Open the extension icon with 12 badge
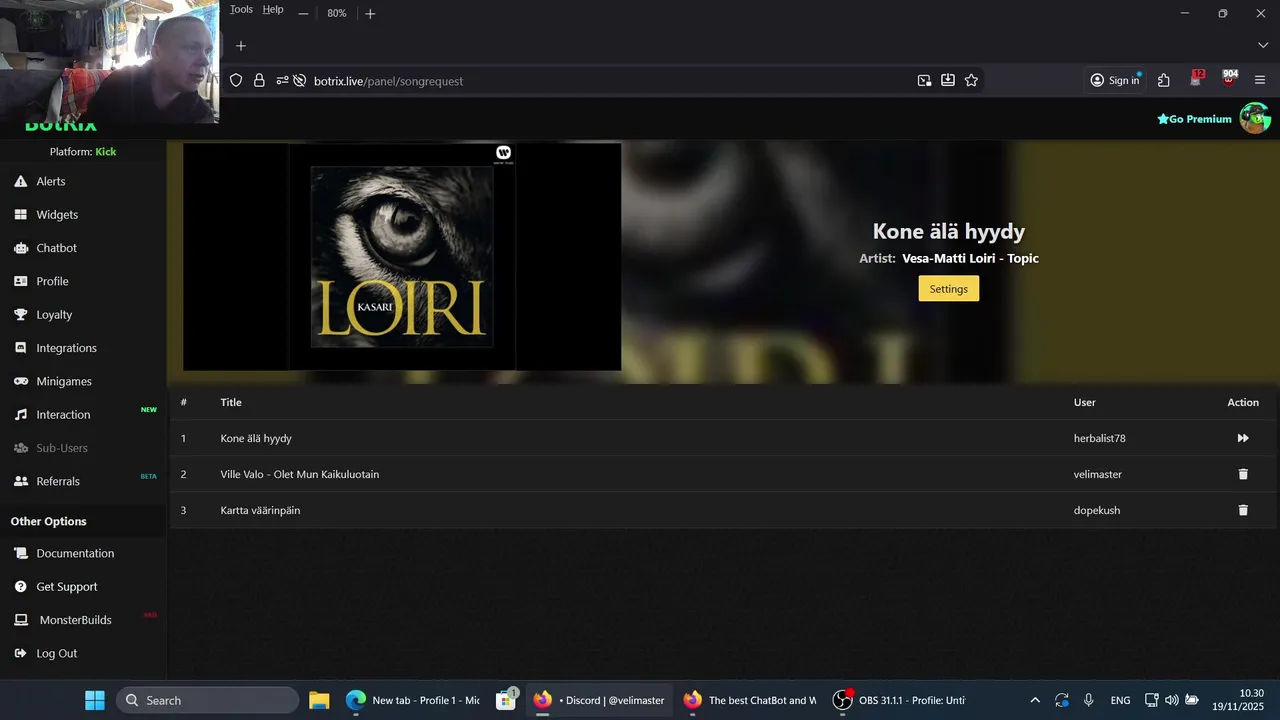This screenshot has width=1280, height=720. pyautogui.click(x=1196, y=79)
